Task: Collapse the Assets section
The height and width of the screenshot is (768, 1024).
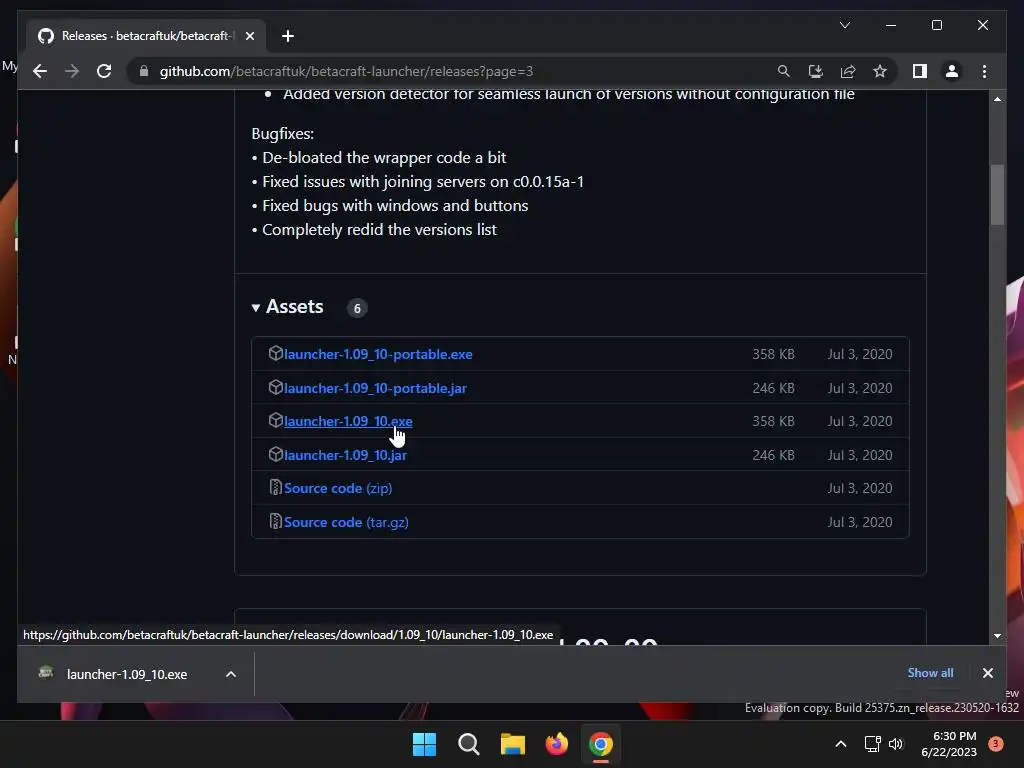Action: point(287,307)
